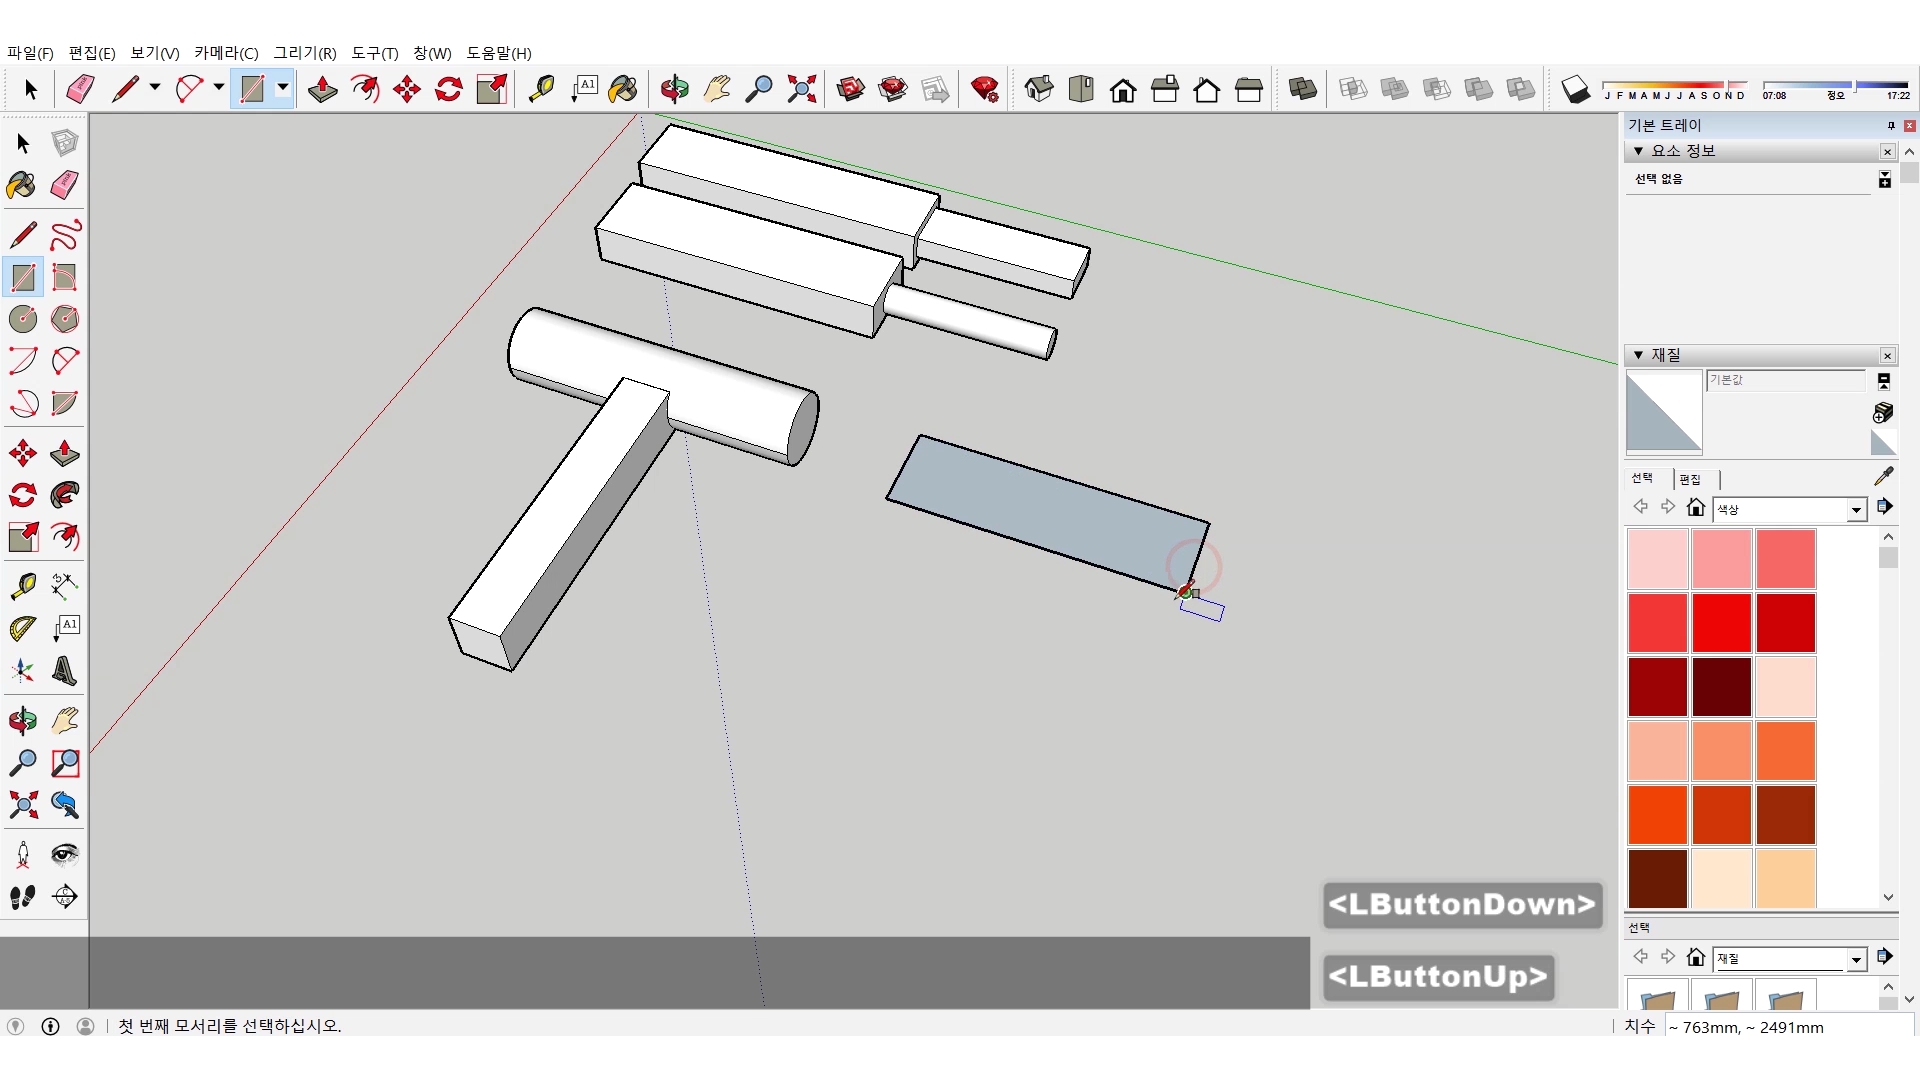Click the Zoom Extents icon in top toolbar
1920x1080 pixels.
[801, 90]
